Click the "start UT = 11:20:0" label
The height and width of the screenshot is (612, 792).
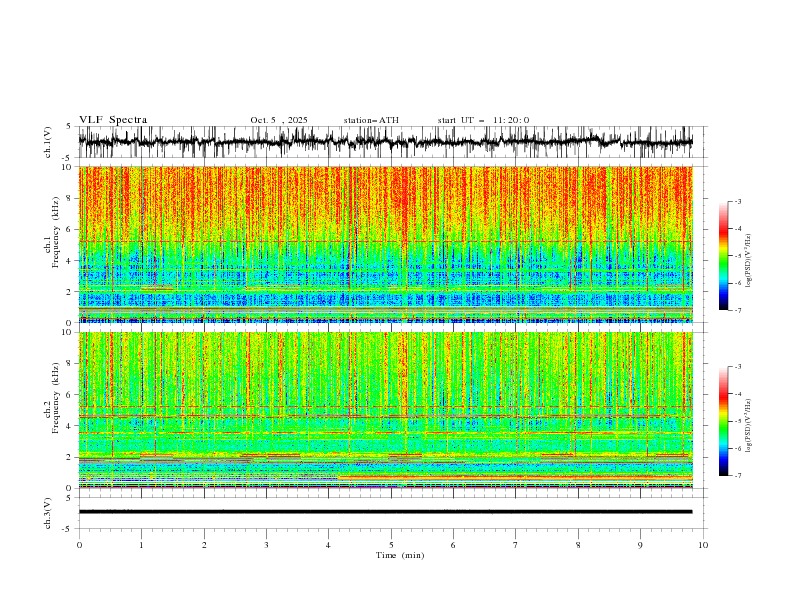pos(483,120)
